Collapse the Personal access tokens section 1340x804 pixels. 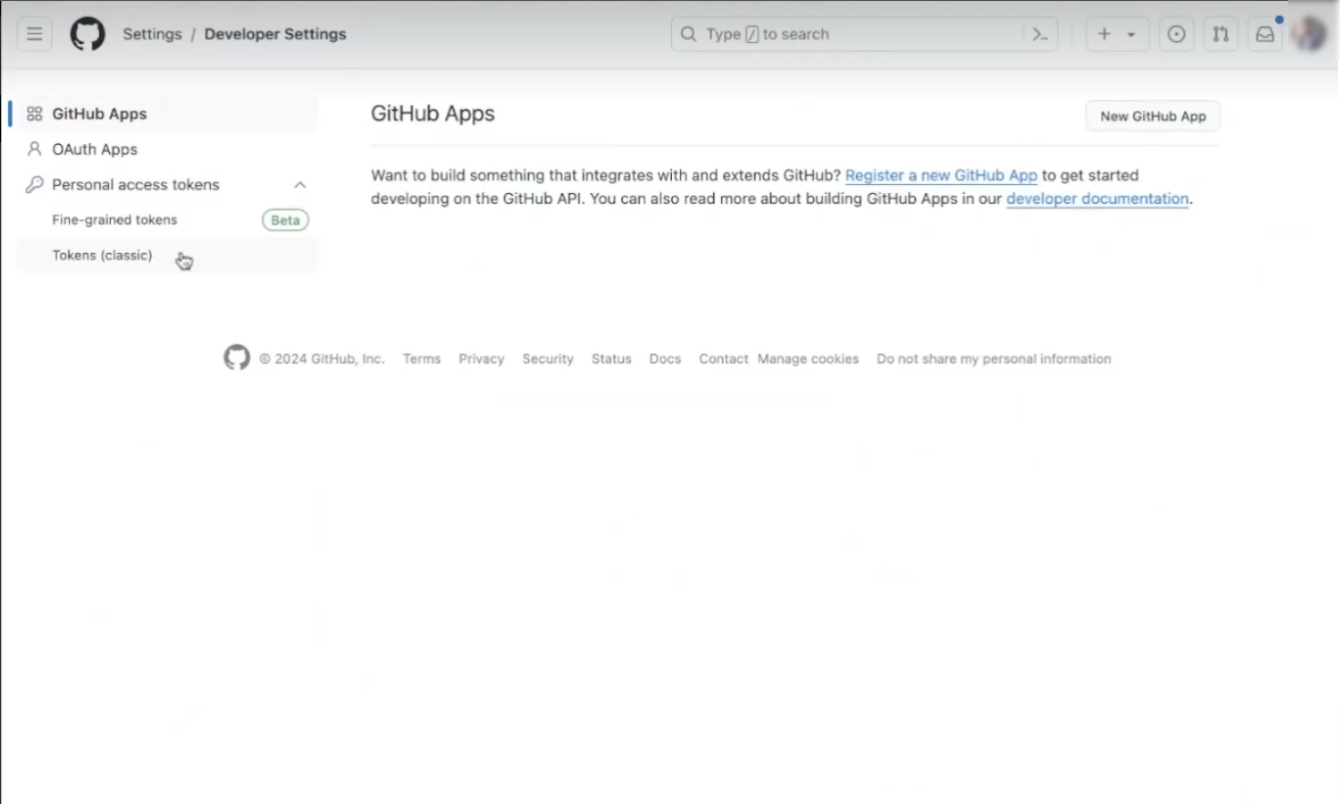tap(299, 184)
